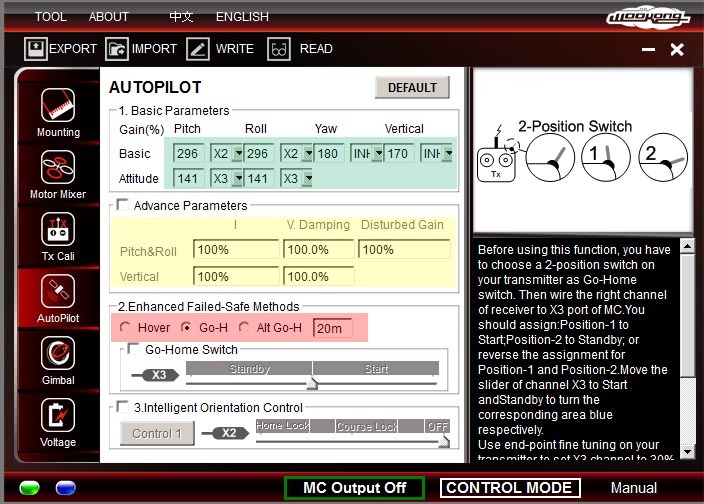The width and height of the screenshot is (704, 504).
Task: Click the Alt Go-H altitude input field
Action: [332, 328]
